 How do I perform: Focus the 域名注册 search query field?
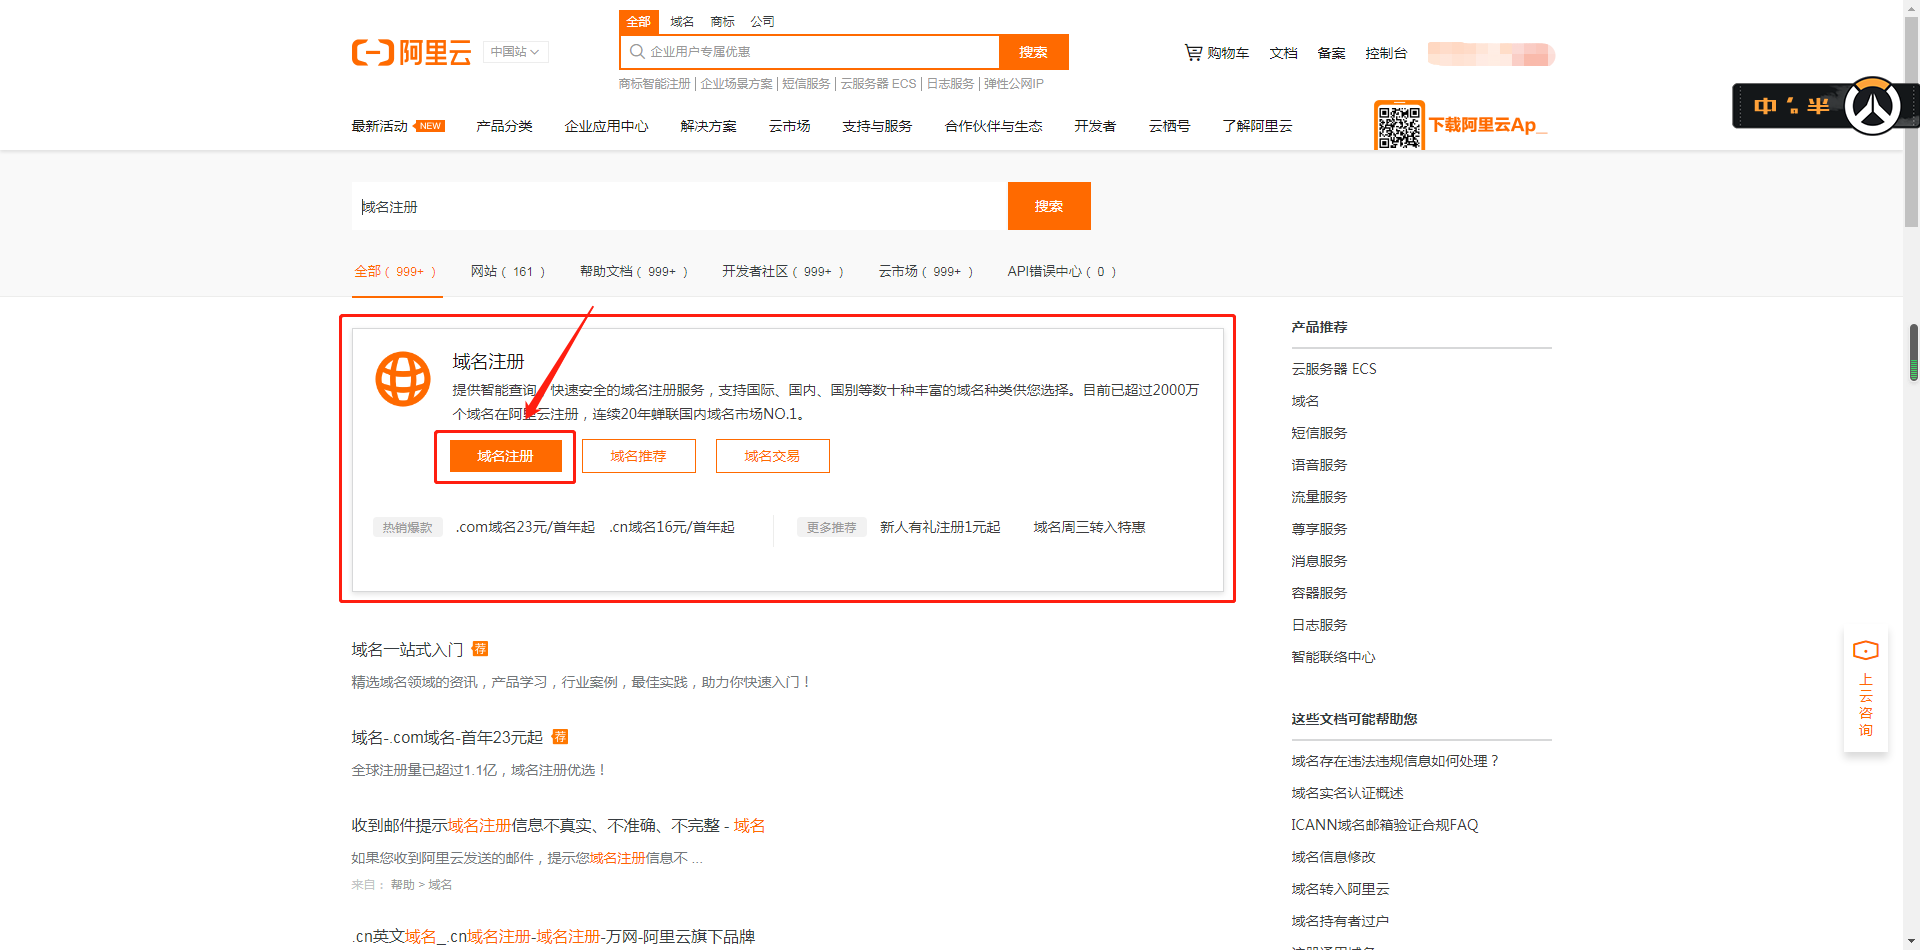[x=680, y=206]
